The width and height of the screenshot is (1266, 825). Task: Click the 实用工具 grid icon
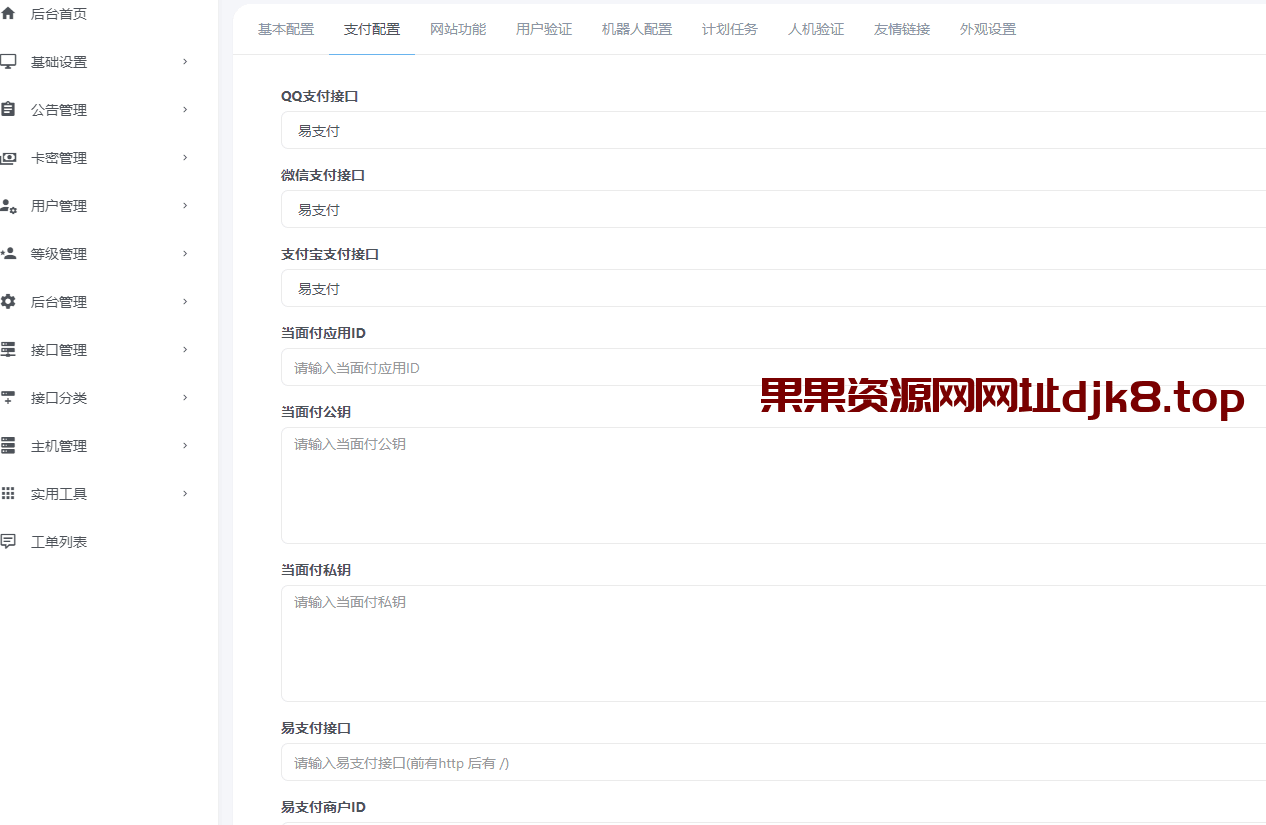(x=10, y=493)
